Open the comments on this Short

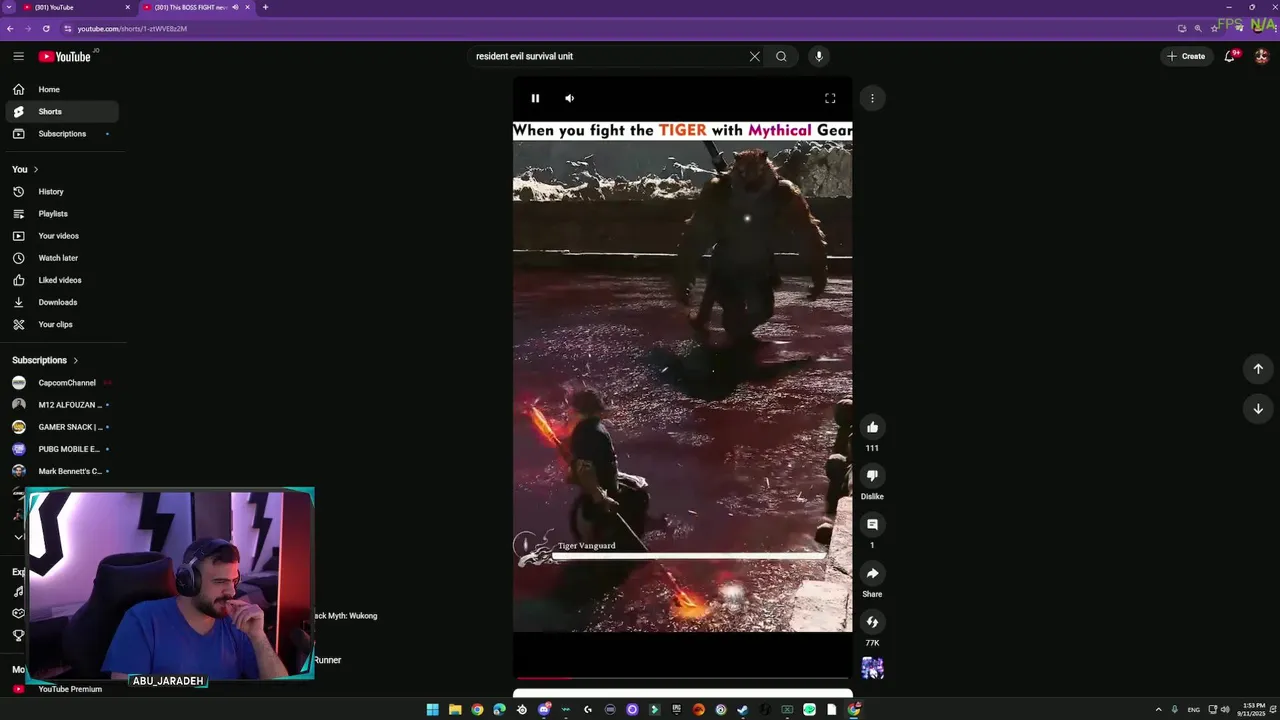click(x=872, y=524)
